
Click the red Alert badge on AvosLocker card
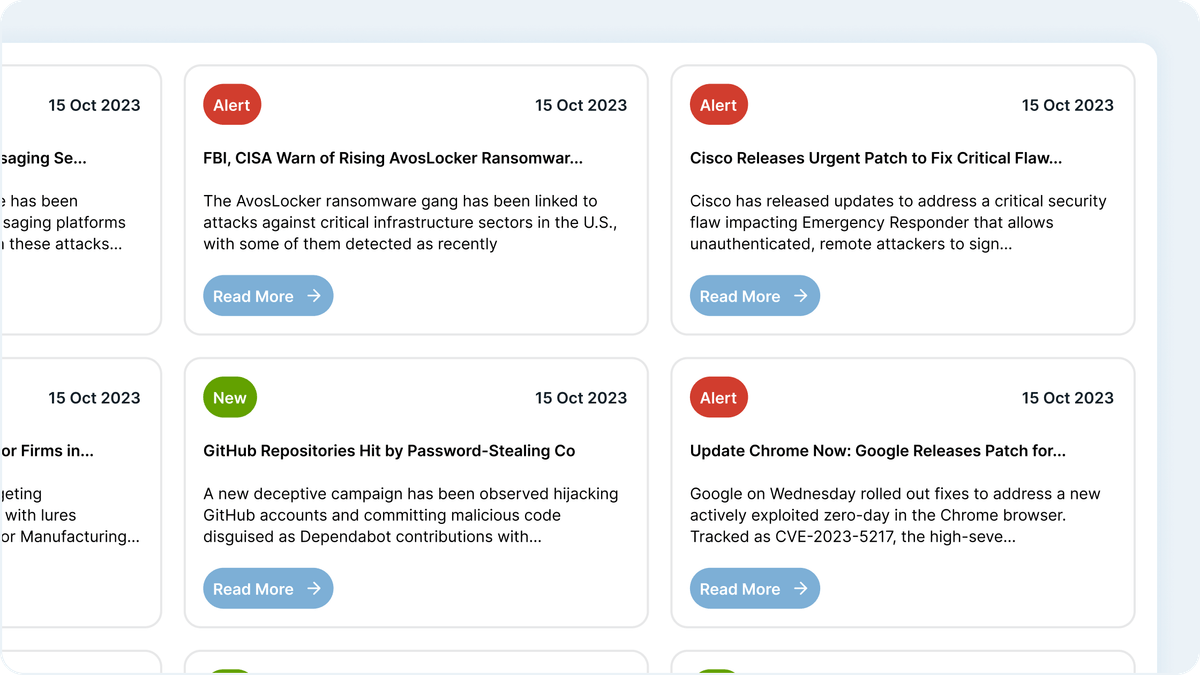[x=232, y=105]
